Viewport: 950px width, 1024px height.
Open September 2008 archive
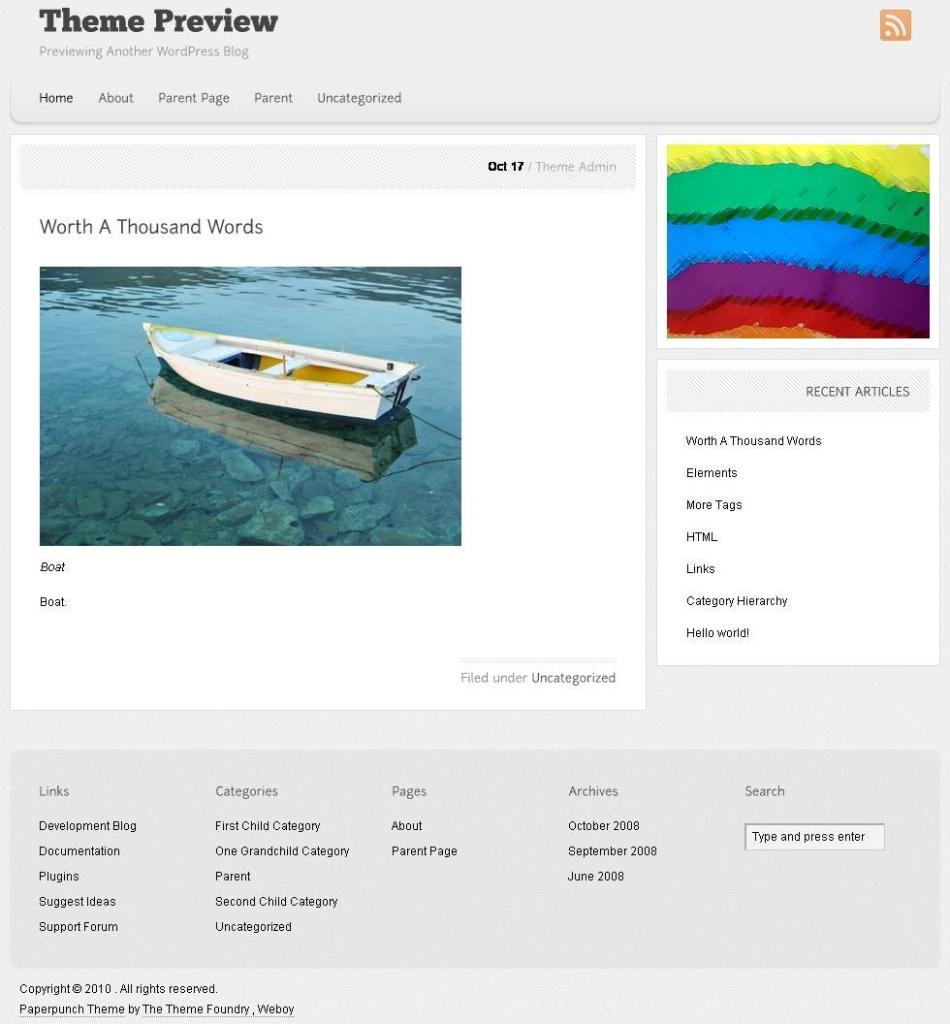[x=612, y=851]
